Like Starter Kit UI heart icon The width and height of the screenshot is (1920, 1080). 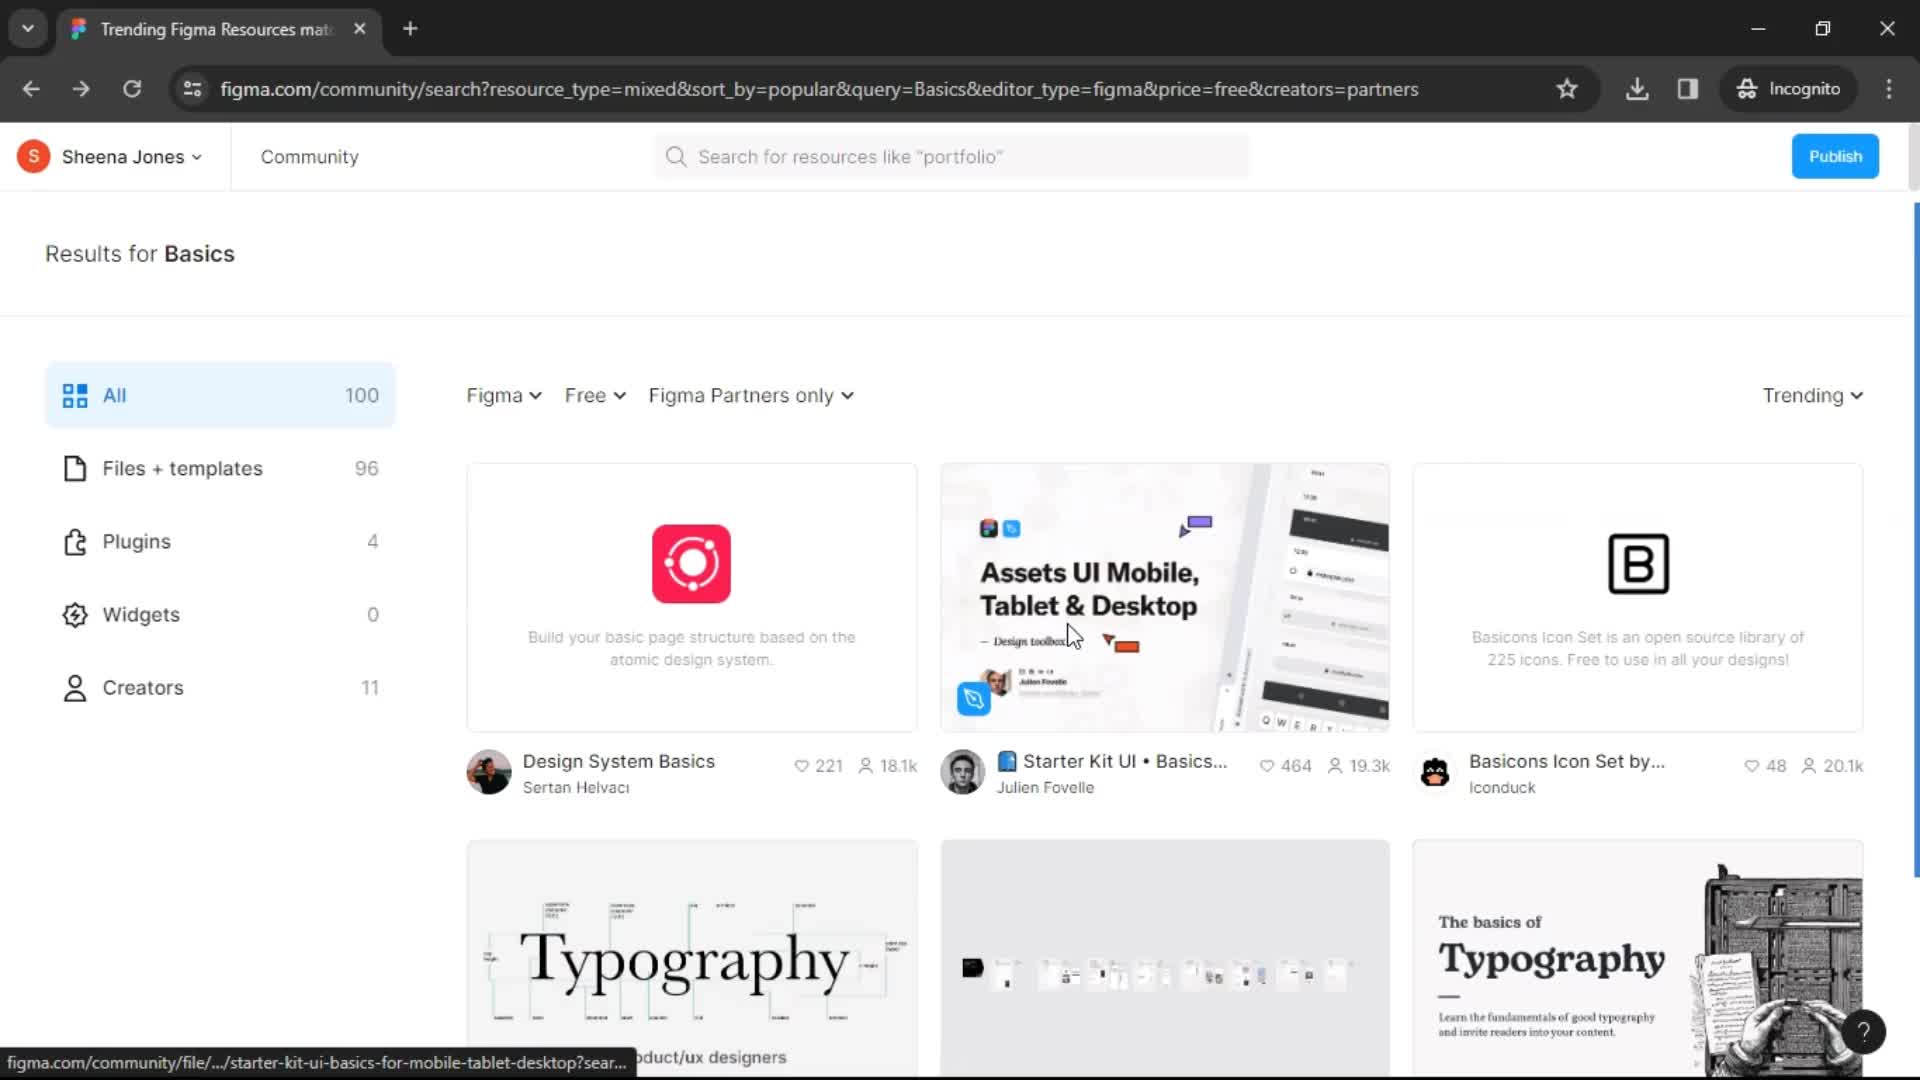point(1267,766)
